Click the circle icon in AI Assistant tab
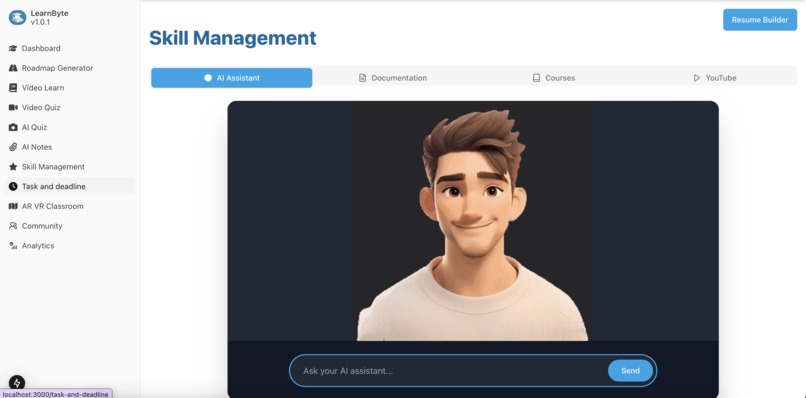This screenshot has width=806, height=398. pos(208,78)
